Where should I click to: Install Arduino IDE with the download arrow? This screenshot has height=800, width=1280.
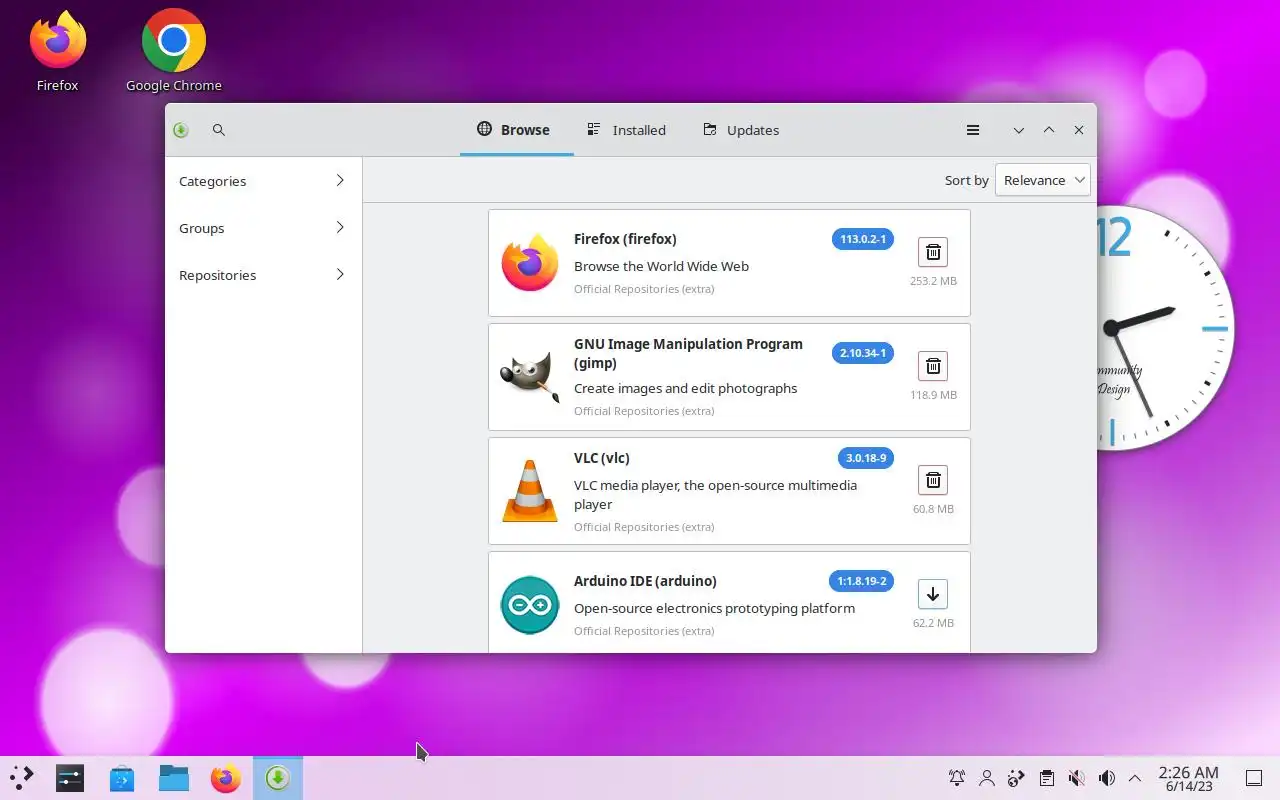(x=933, y=594)
